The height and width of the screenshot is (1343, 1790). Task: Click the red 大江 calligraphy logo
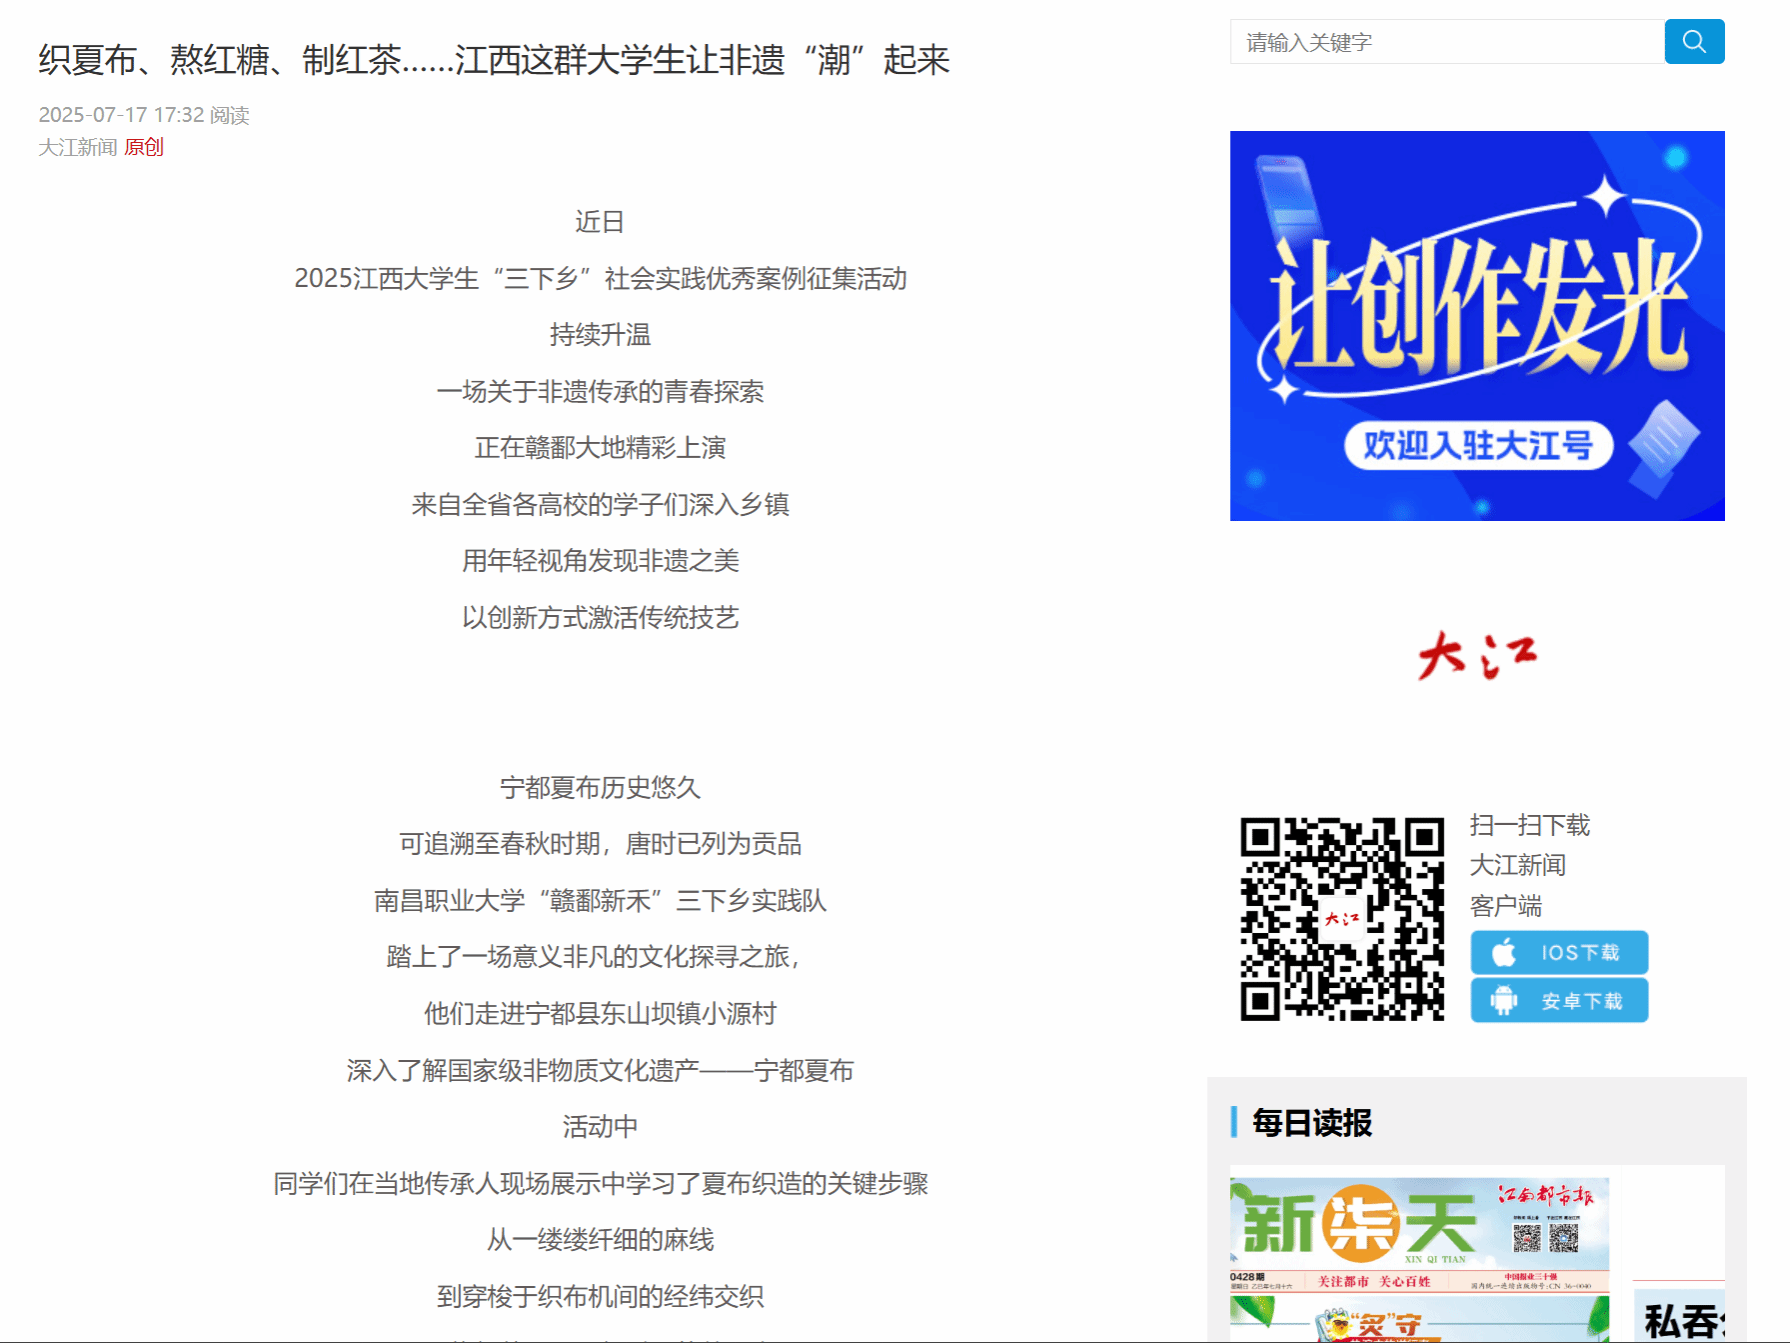point(1477,656)
